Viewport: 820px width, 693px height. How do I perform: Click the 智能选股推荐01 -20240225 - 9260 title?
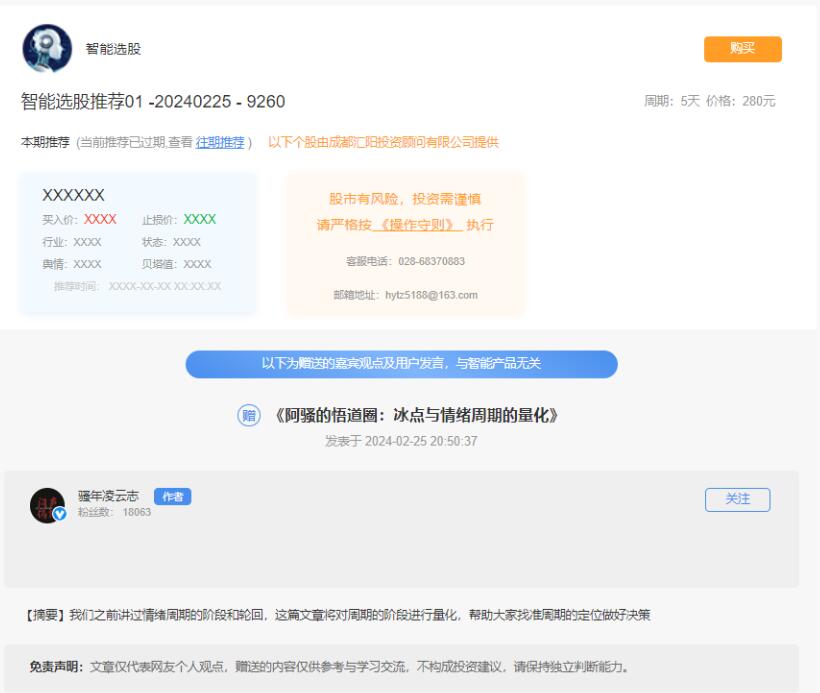(x=153, y=102)
